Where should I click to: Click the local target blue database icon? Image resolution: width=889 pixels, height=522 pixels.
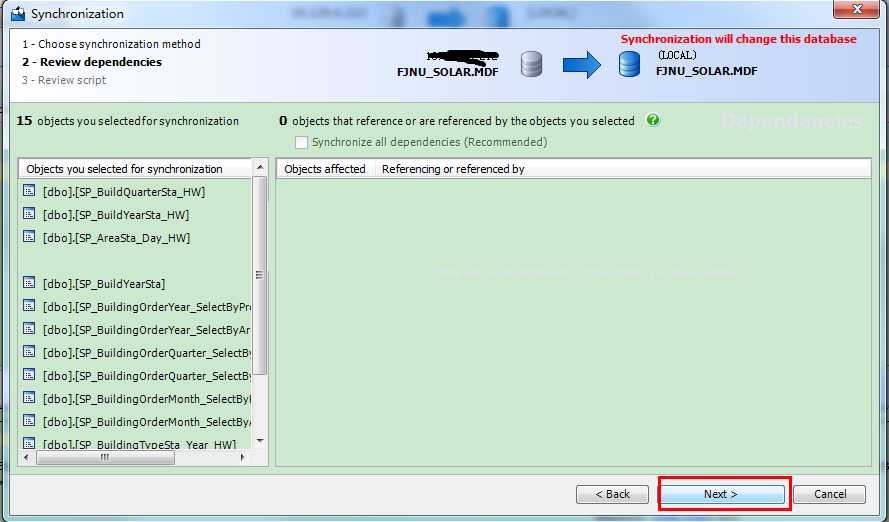(629, 64)
